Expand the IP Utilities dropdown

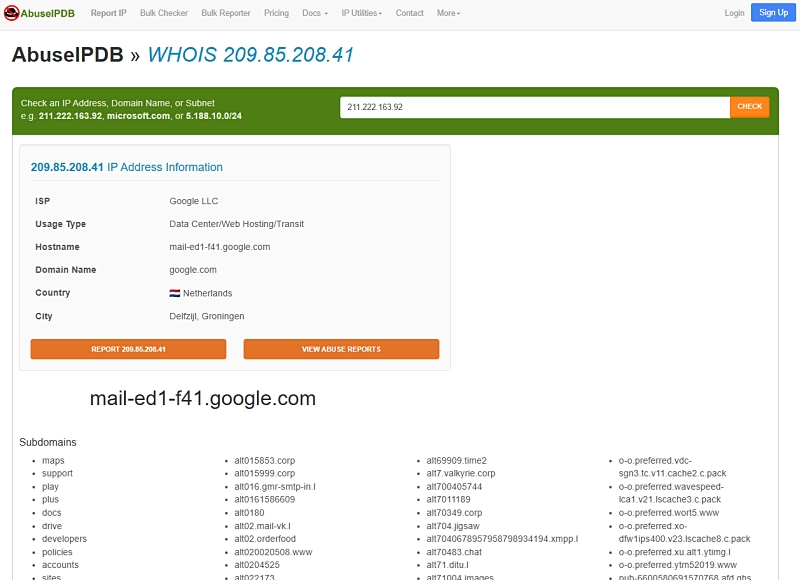pos(361,13)
